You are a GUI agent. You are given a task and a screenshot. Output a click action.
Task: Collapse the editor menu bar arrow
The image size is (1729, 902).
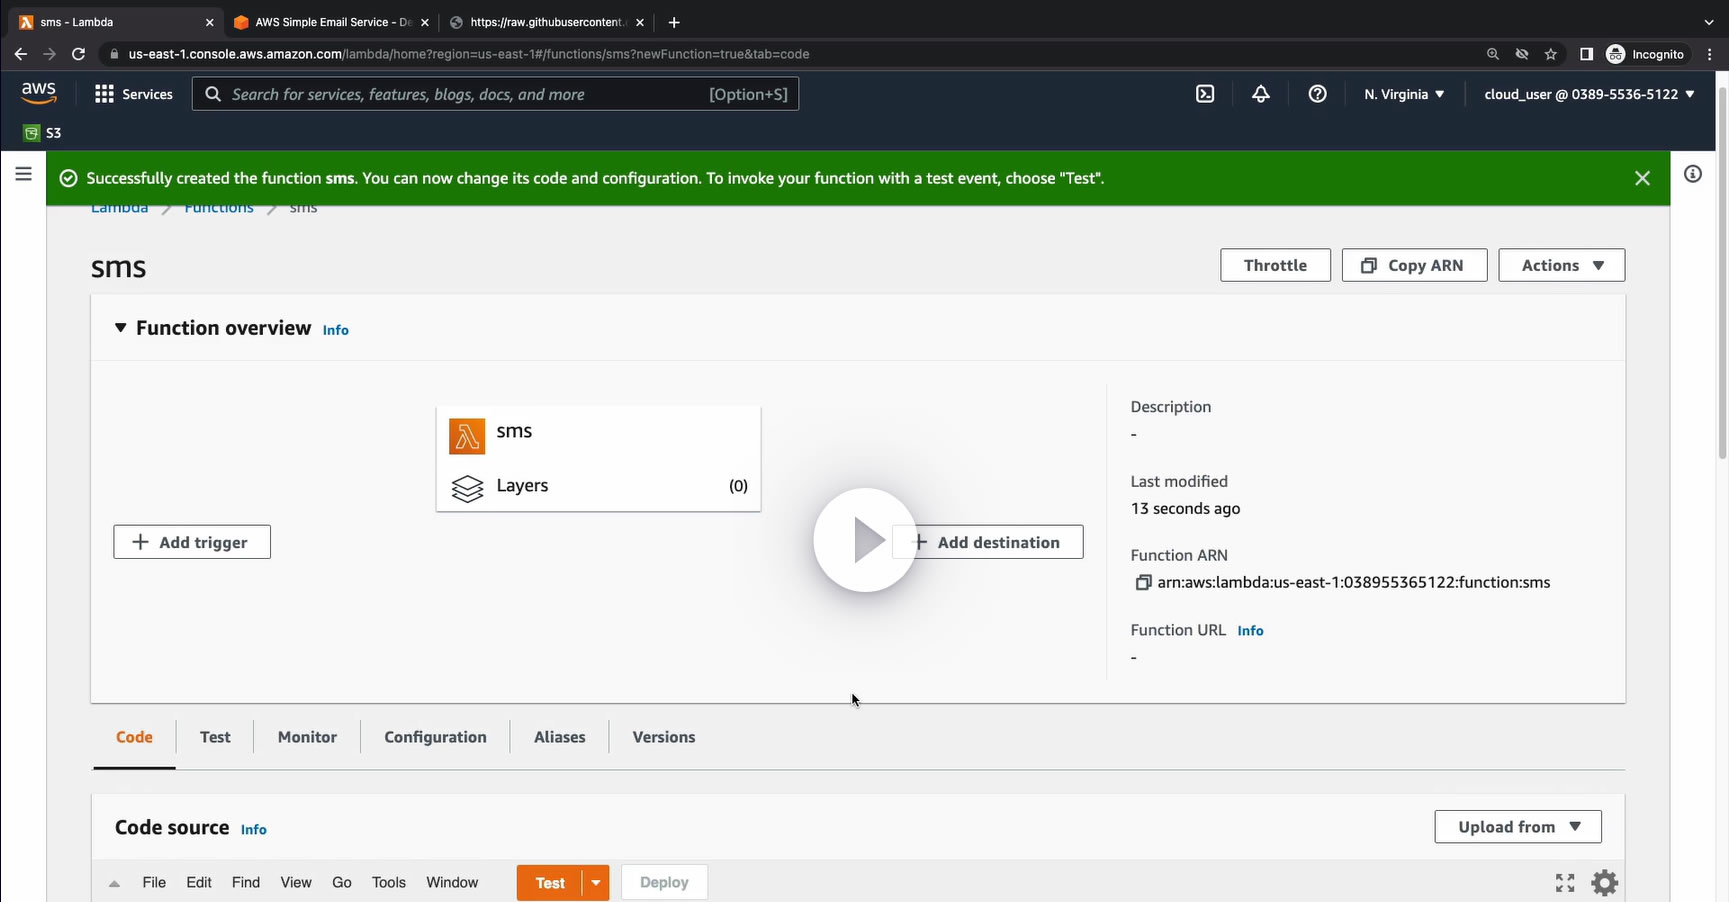(x=114, y=883)
